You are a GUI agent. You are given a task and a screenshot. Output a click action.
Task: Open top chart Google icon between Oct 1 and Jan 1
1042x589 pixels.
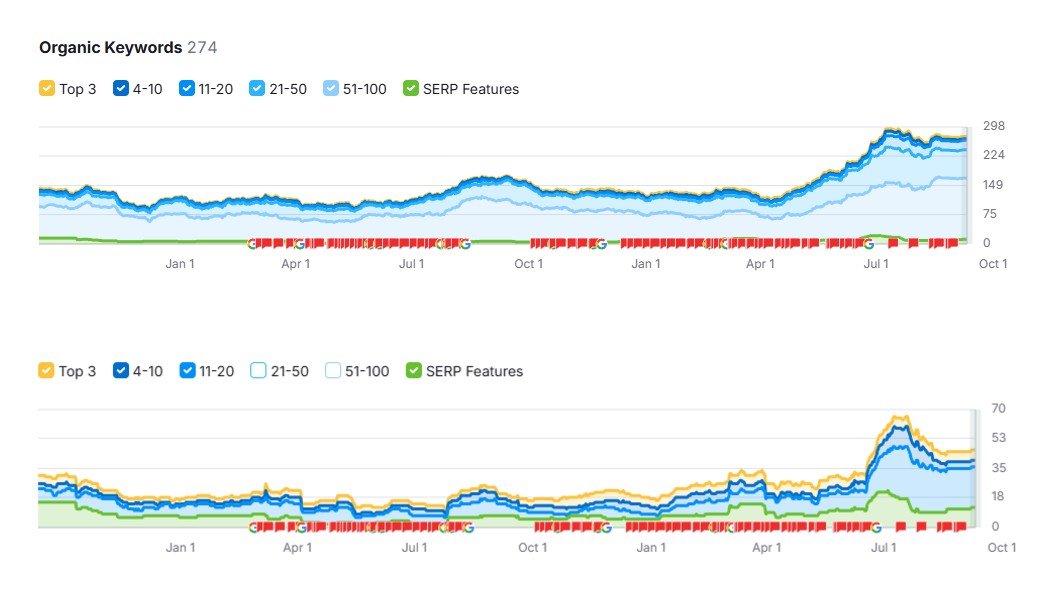600,243
